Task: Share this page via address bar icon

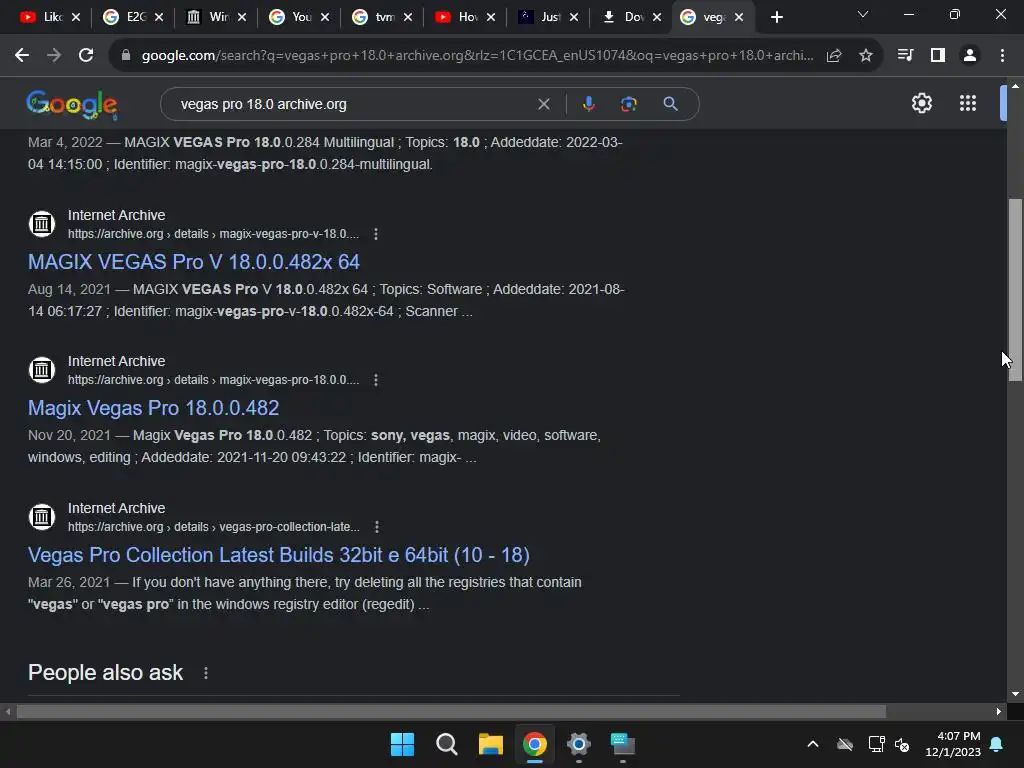Action: point(834,56)
